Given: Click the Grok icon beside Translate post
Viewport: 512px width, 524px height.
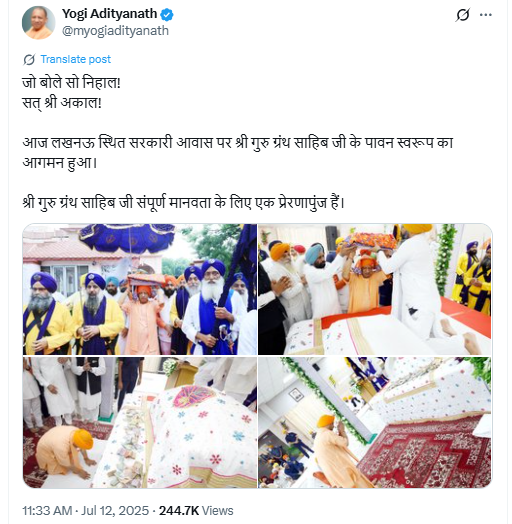Looking at the screenshot, I should pos(29,59).
